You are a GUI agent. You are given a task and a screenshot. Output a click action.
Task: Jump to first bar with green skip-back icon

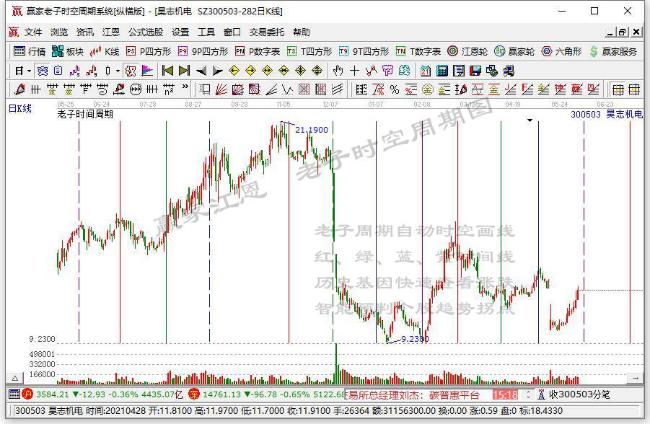pos(167,71)
